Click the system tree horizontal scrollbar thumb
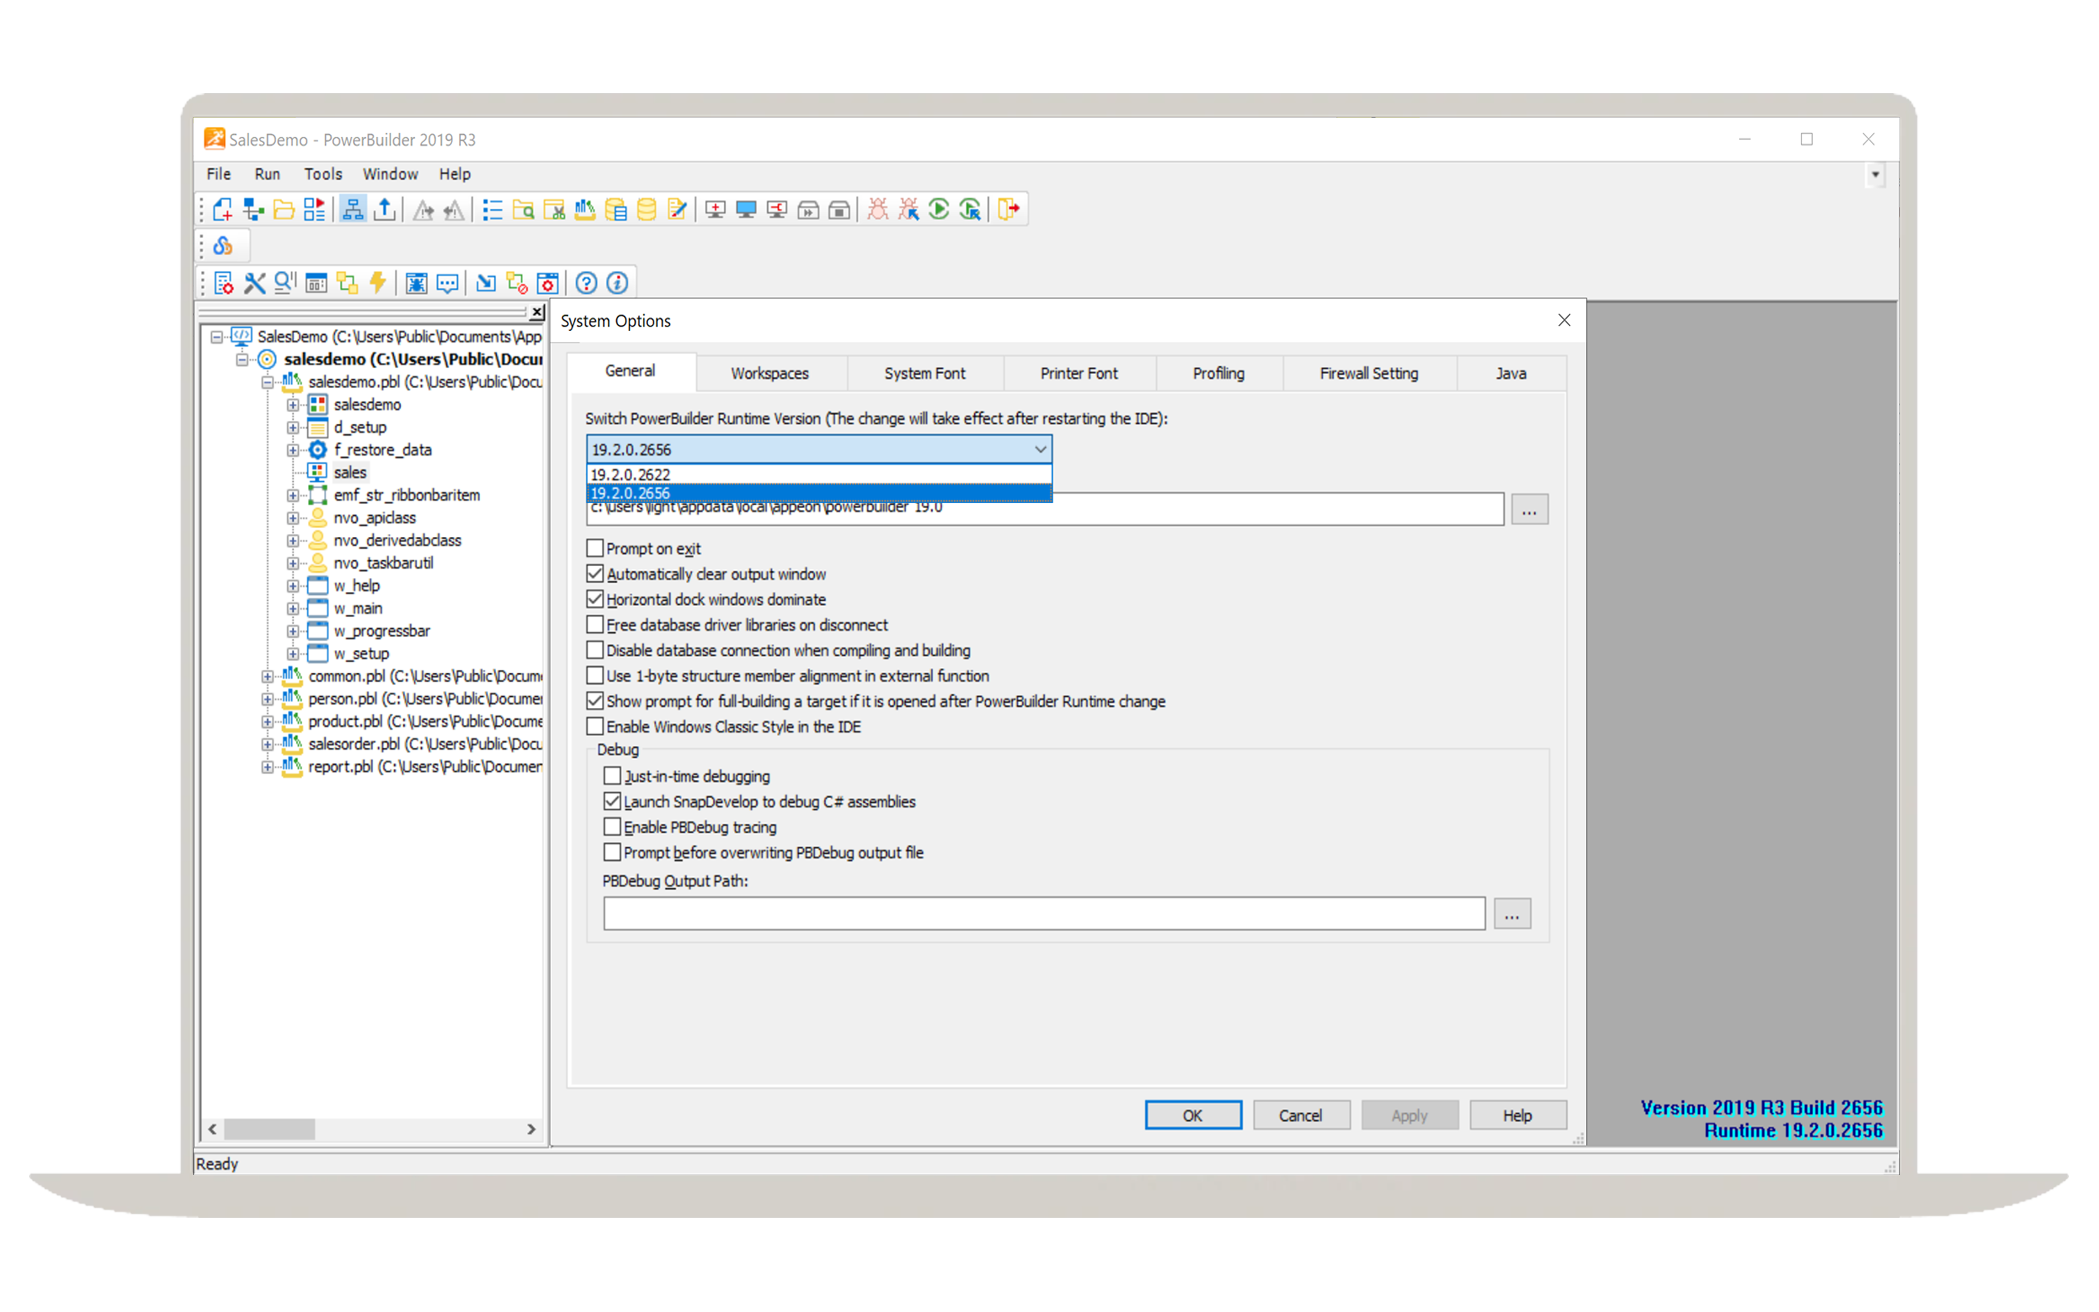The image size is (2099, 1312). [269, 1129]
